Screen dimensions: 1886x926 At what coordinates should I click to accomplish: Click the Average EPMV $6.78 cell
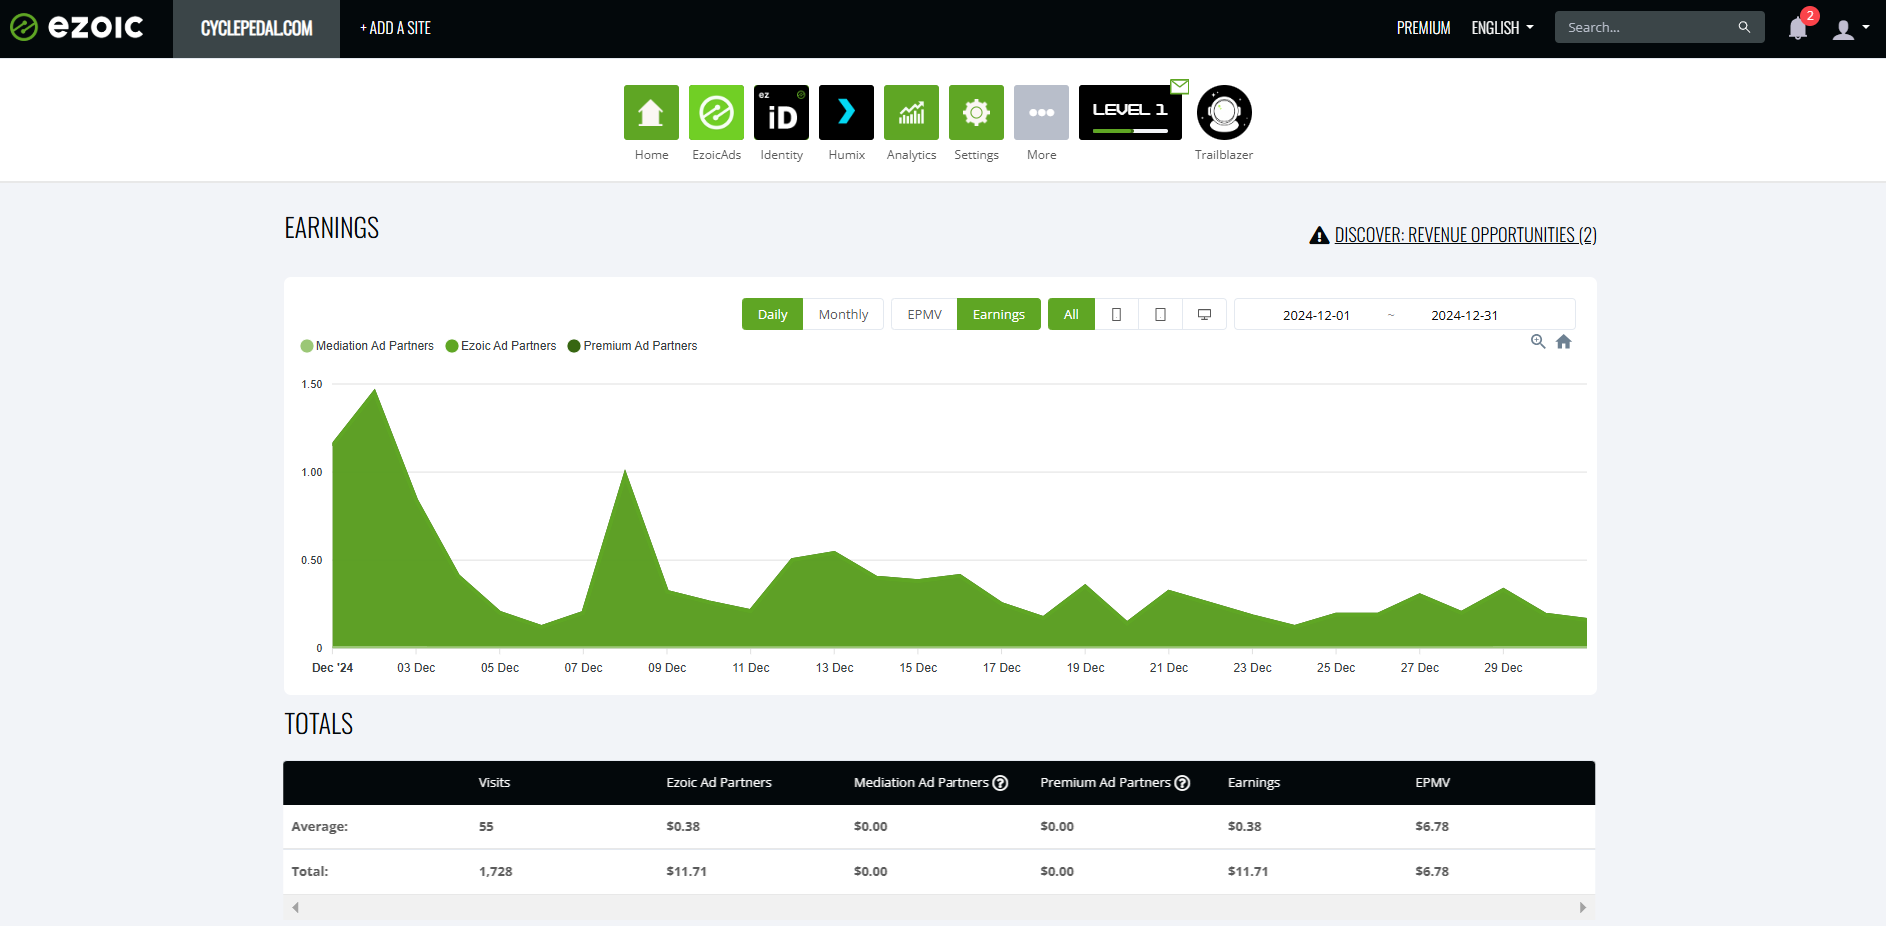(1432, 827)
